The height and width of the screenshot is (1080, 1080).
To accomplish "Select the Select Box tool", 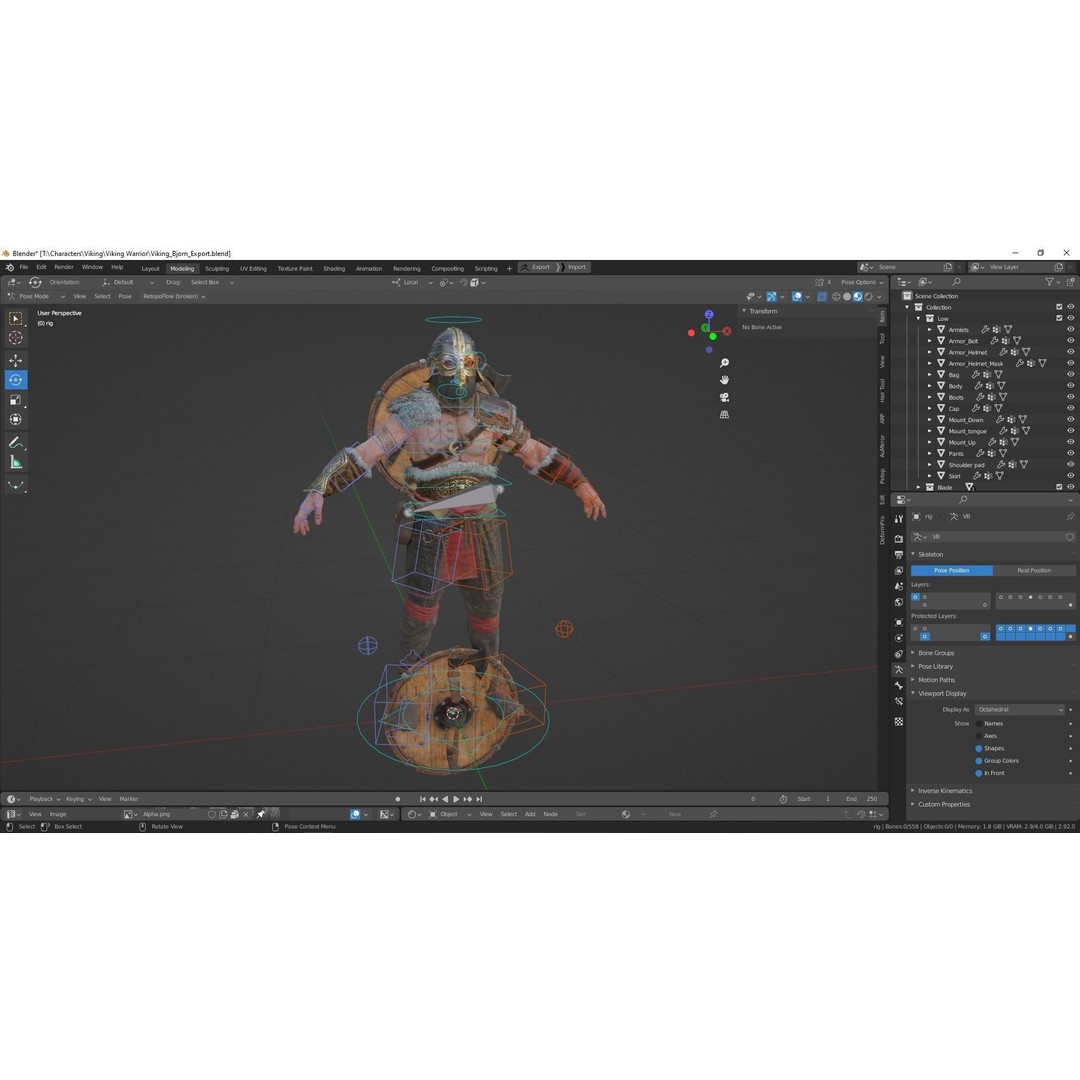I will pyautogui.click(x=15, y=318).
